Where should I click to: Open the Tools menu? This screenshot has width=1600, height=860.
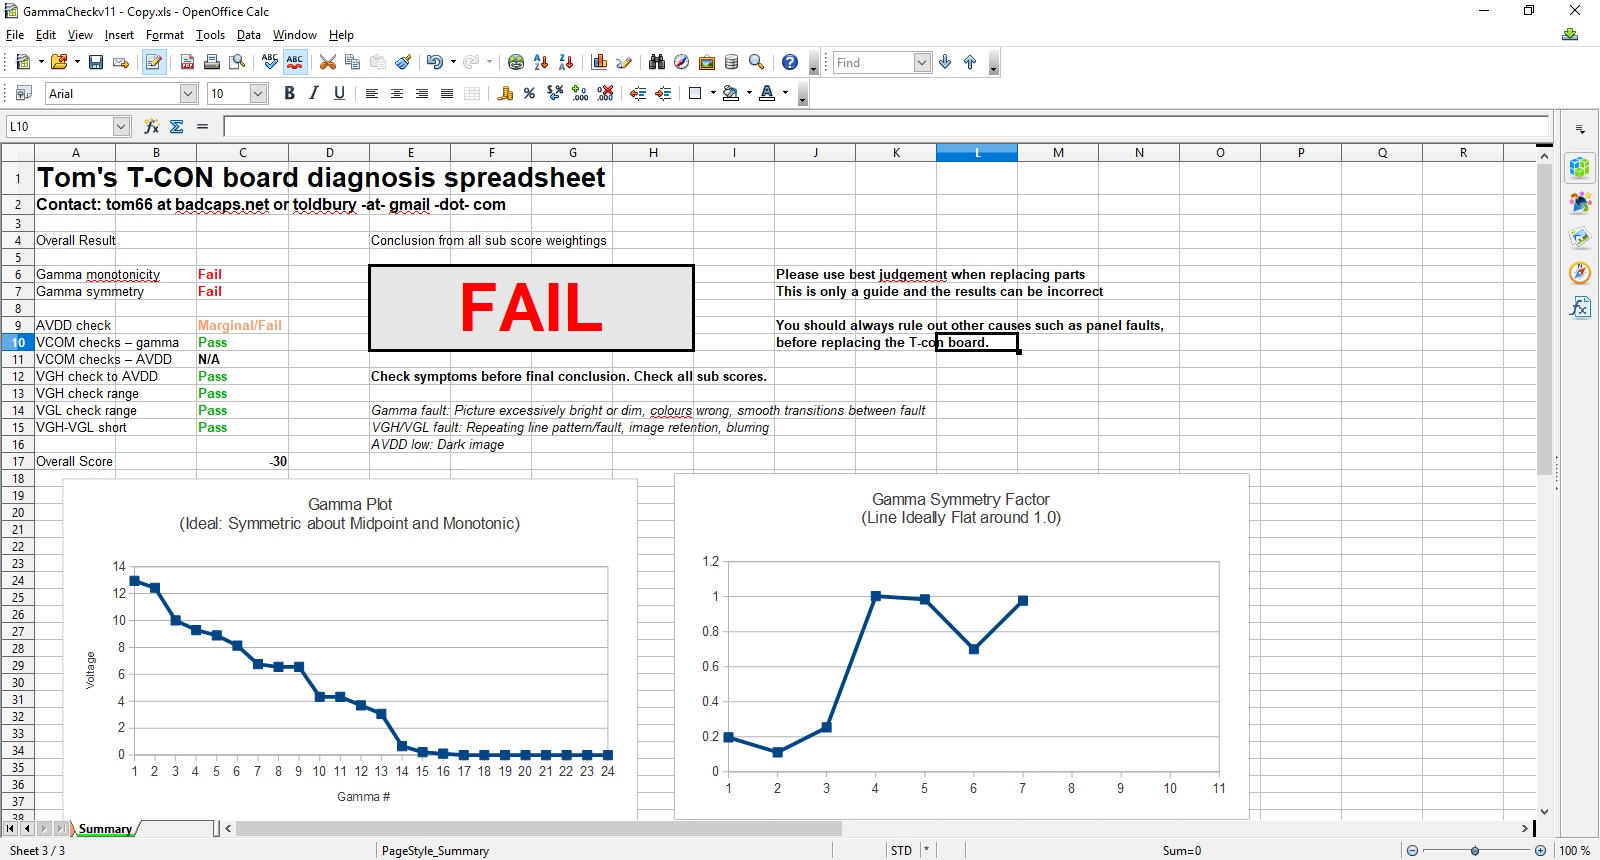click(210, 35)
